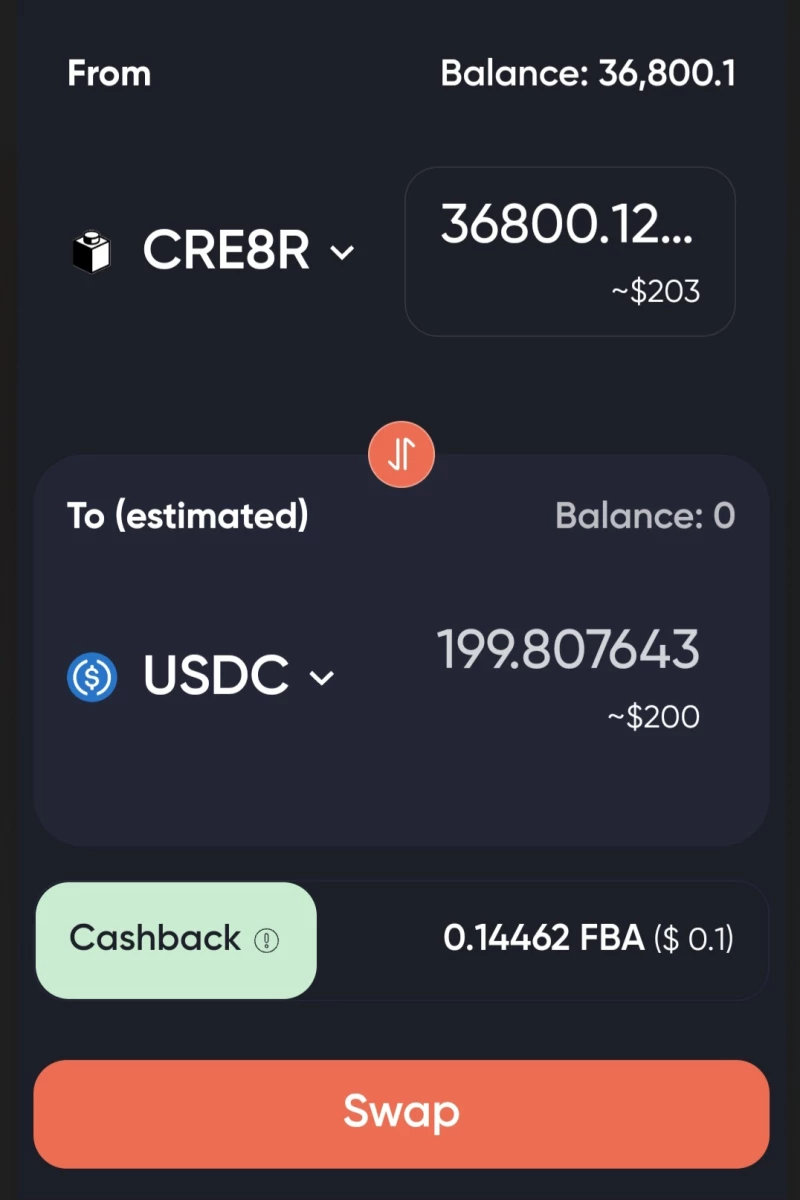
Task: Expand the USDC token chevron
Action: point(321,679)
